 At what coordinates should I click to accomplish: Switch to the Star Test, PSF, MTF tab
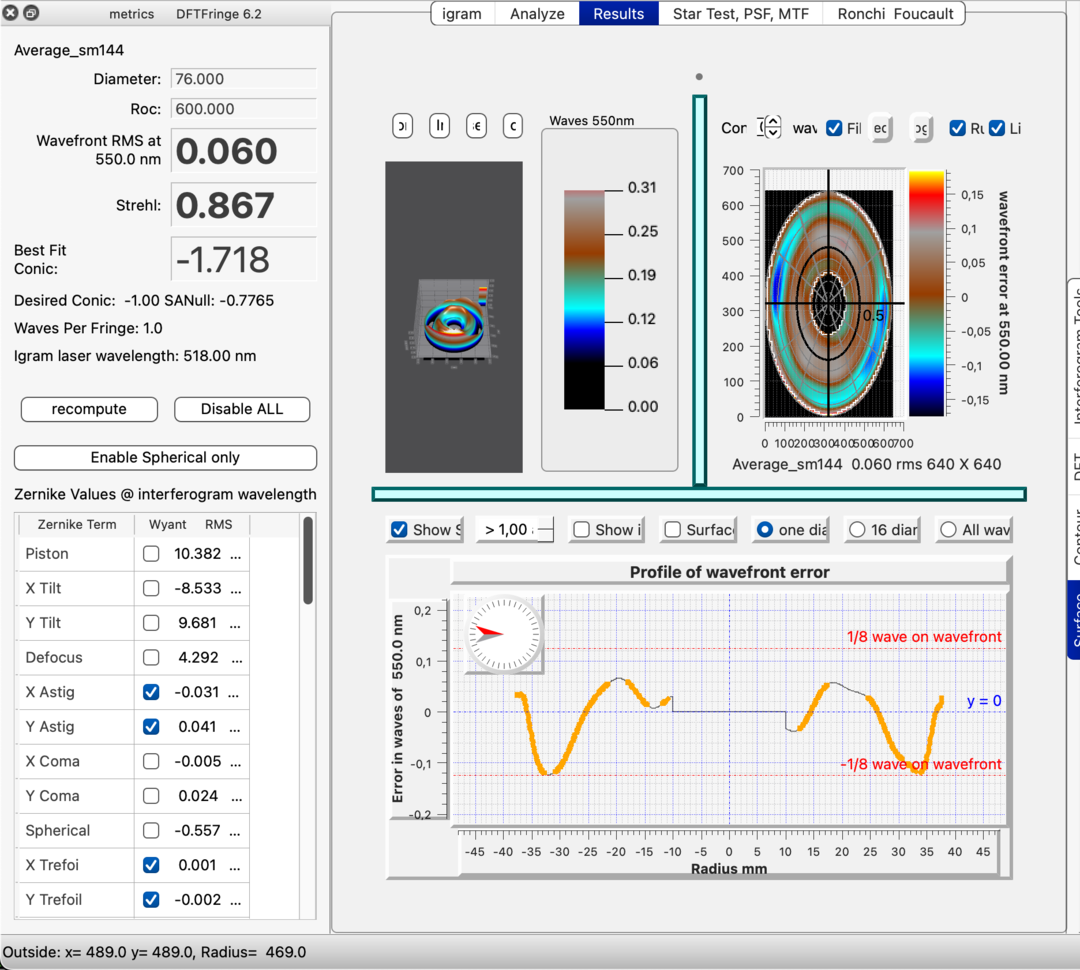[740, 14]
